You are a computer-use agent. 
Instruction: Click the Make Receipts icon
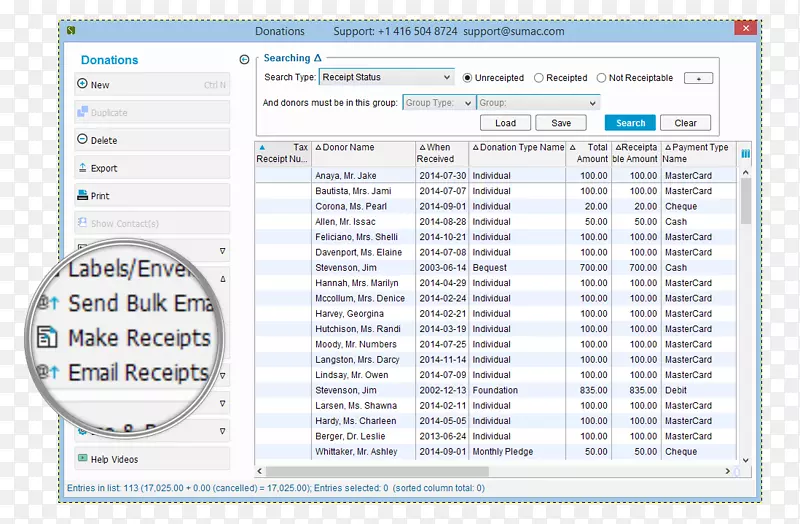coord(45,338)
